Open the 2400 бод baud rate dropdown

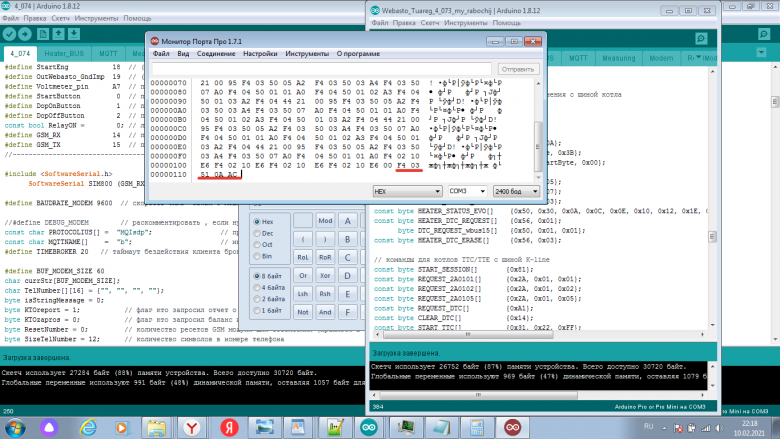[x=517, y=190]
